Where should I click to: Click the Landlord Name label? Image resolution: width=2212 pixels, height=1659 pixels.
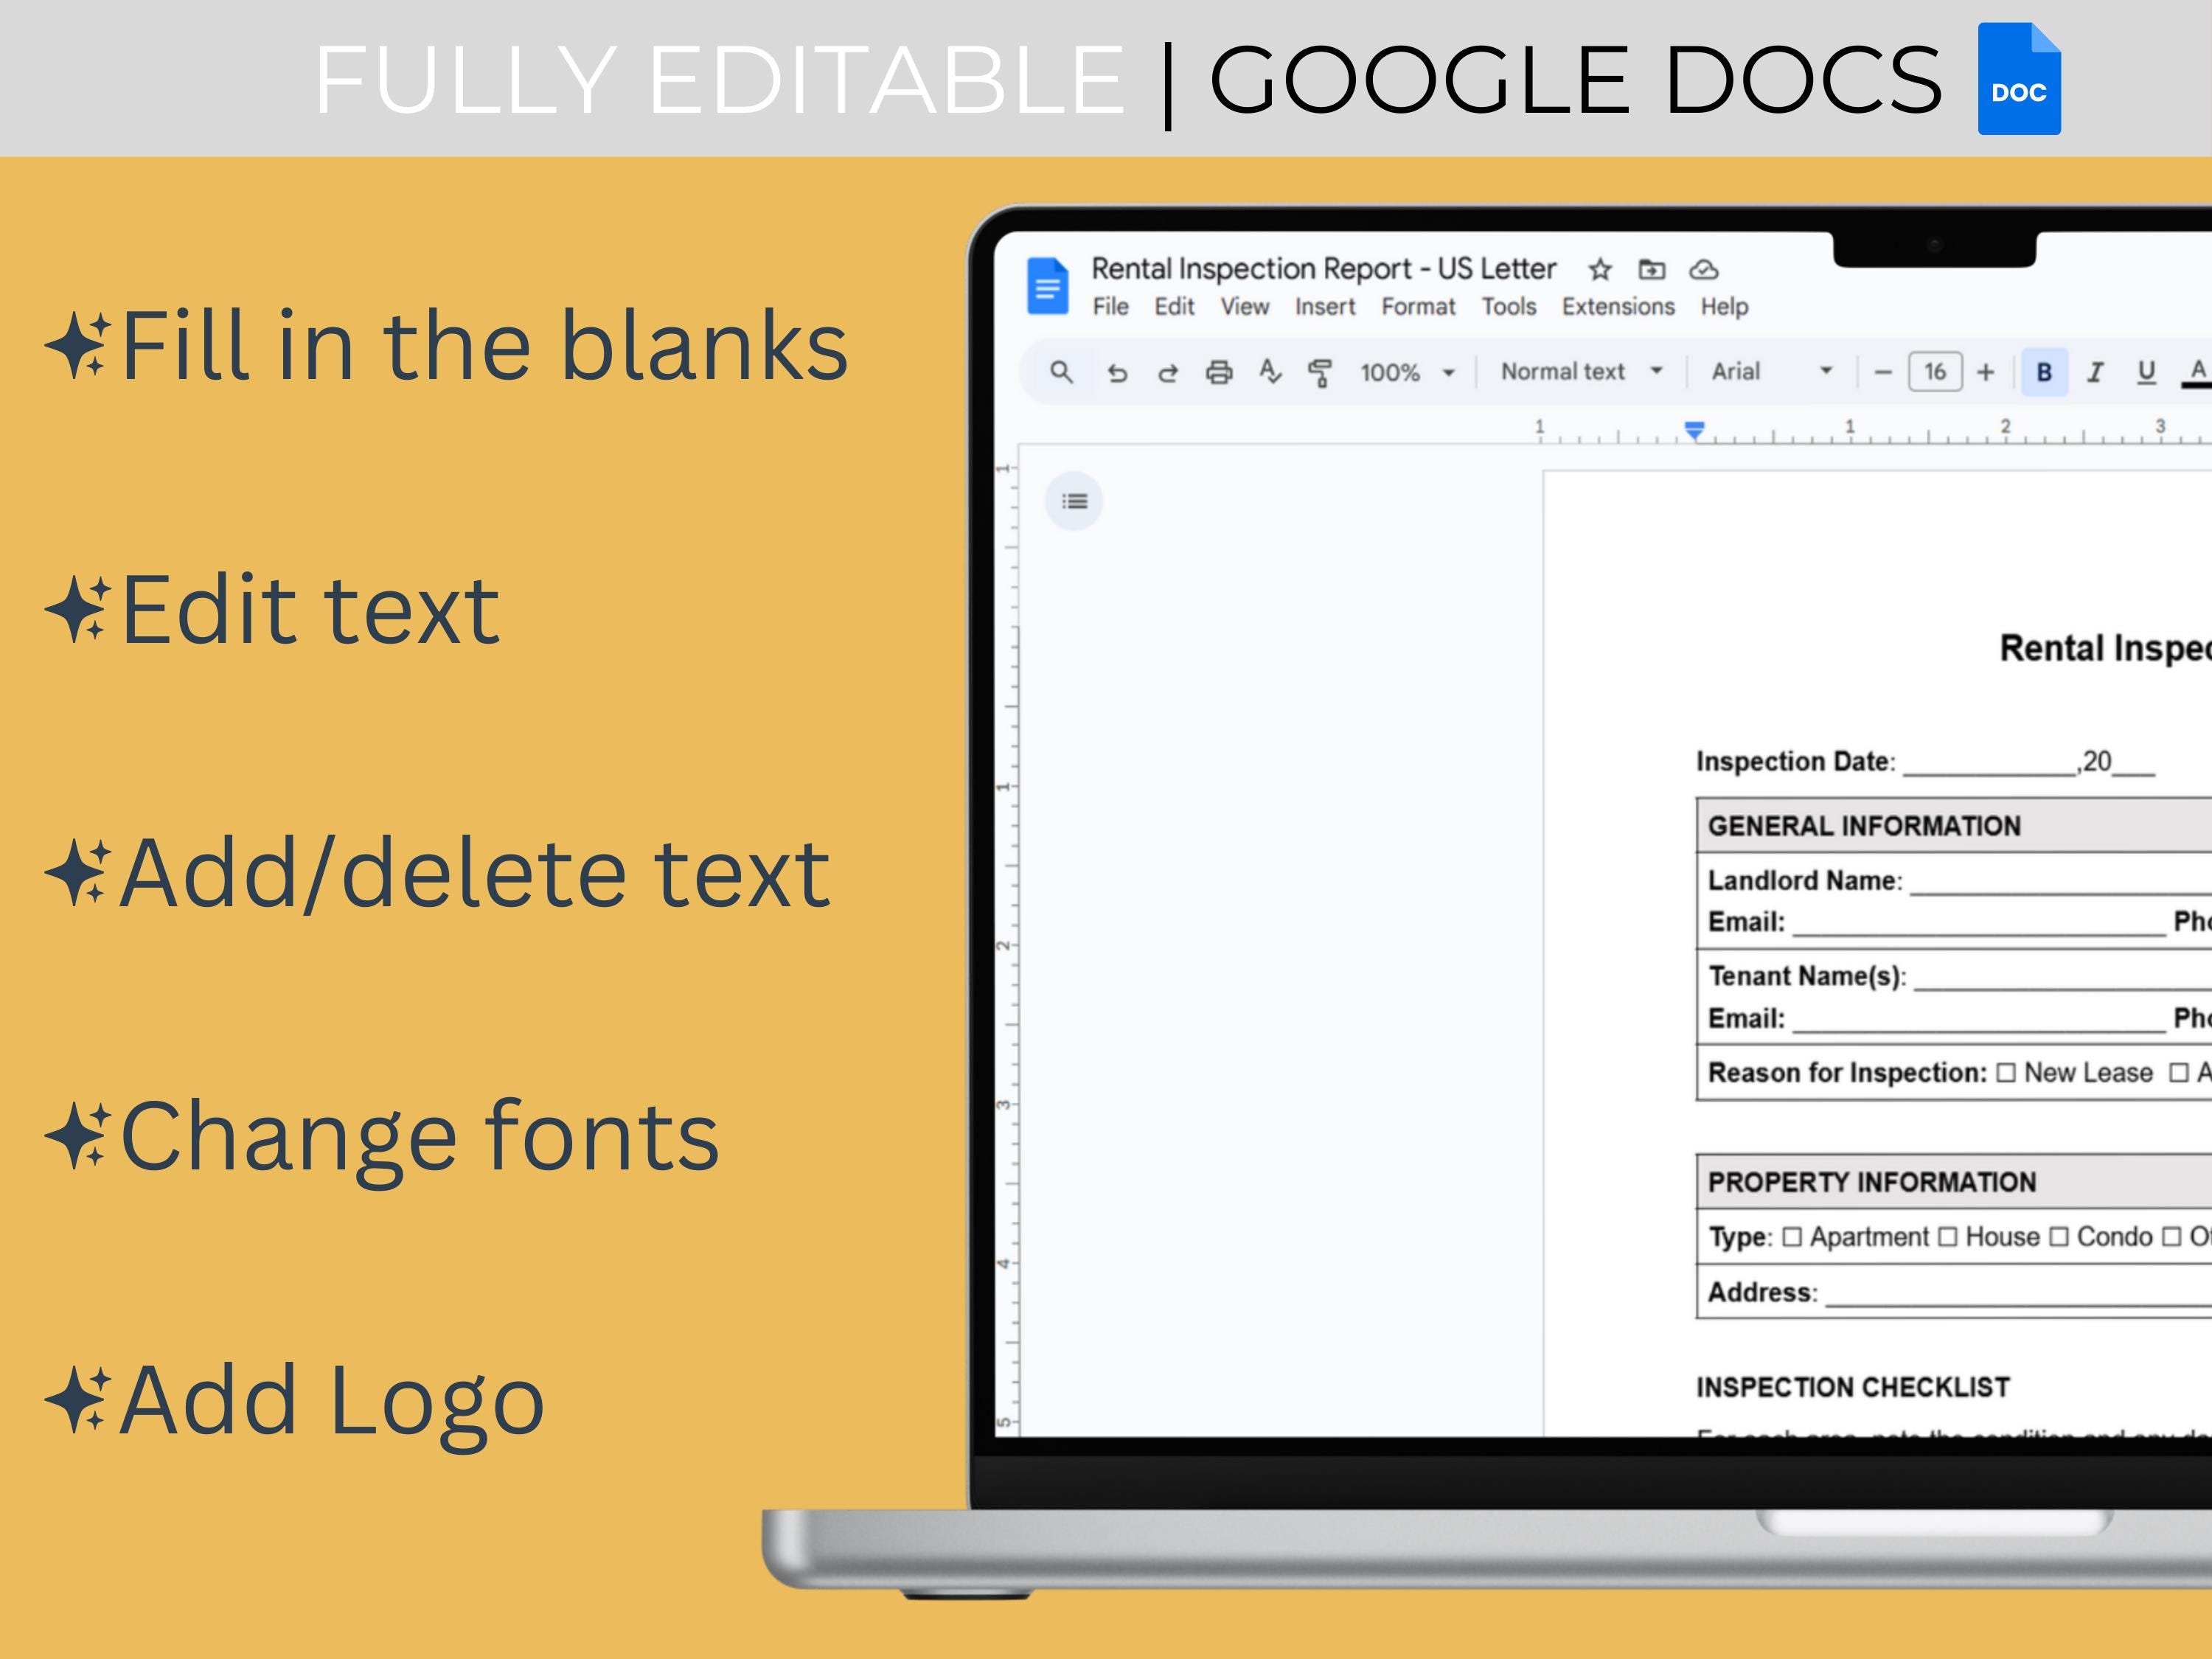point(1805,881)
